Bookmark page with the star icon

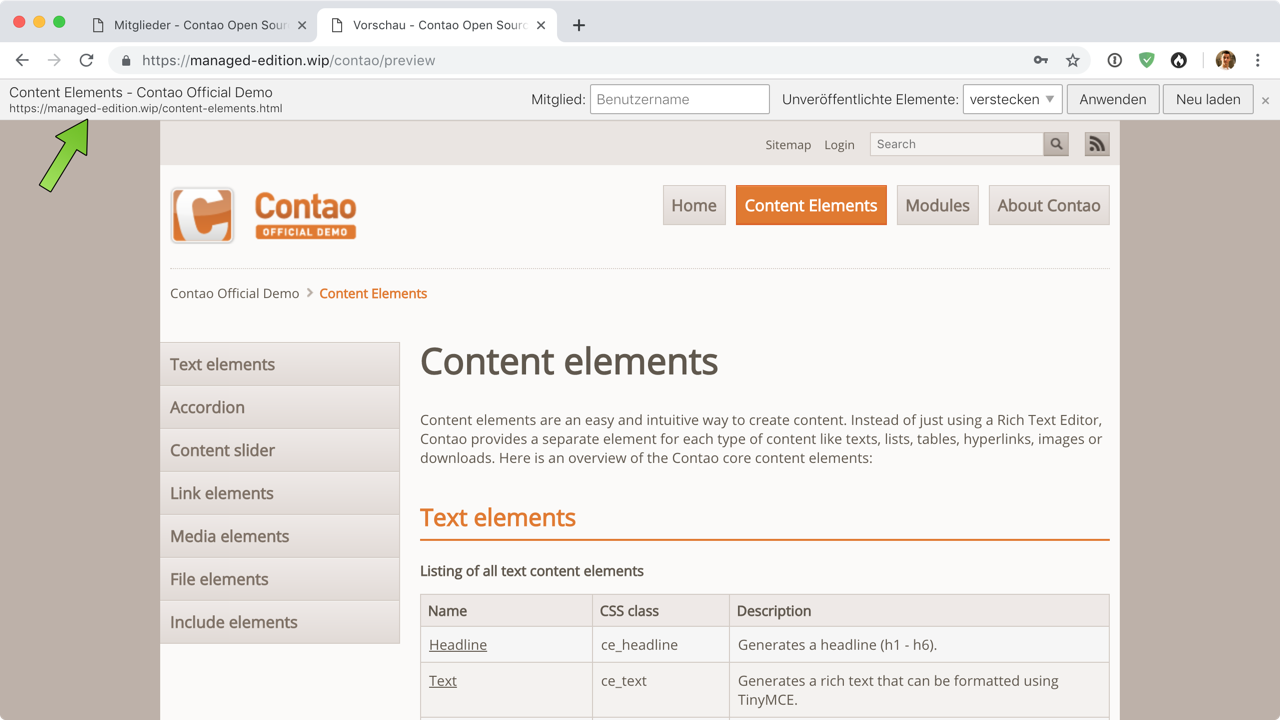1073,60
